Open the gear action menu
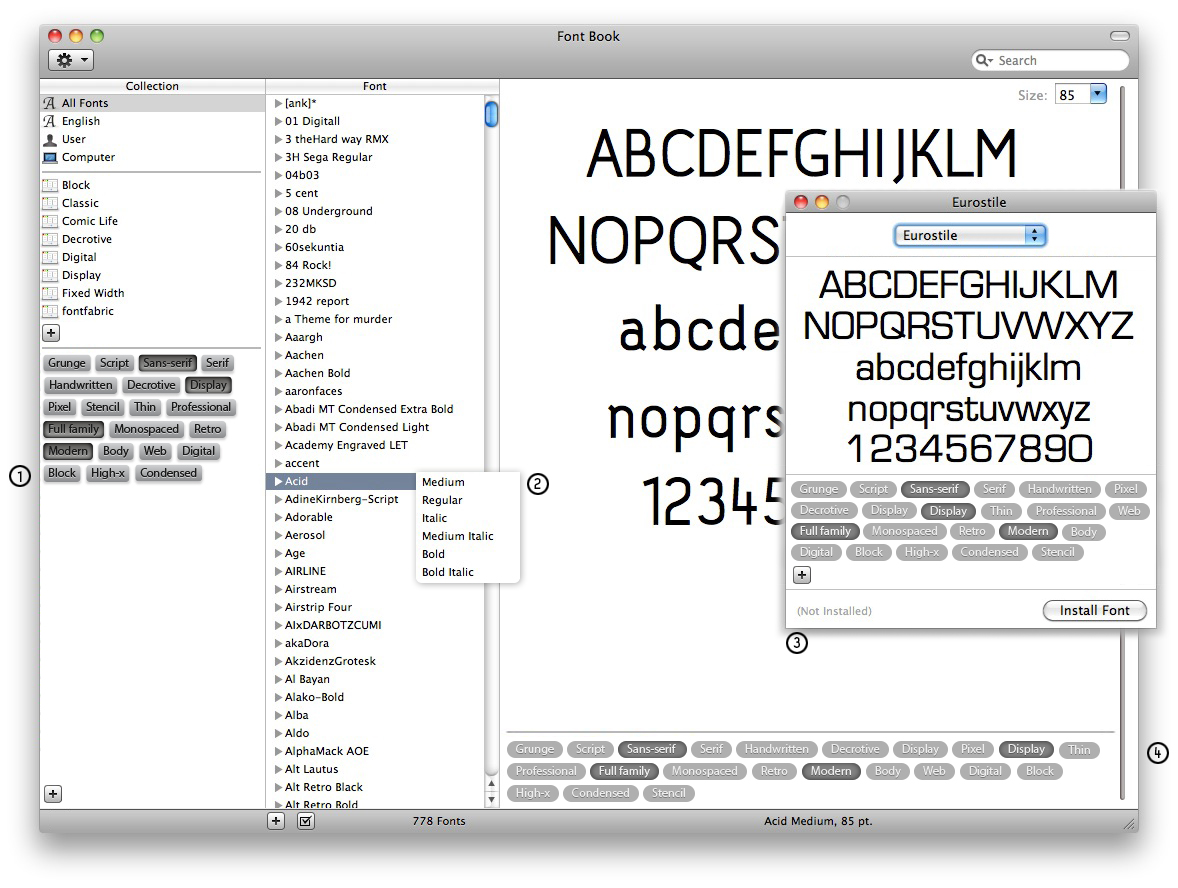 71,60
